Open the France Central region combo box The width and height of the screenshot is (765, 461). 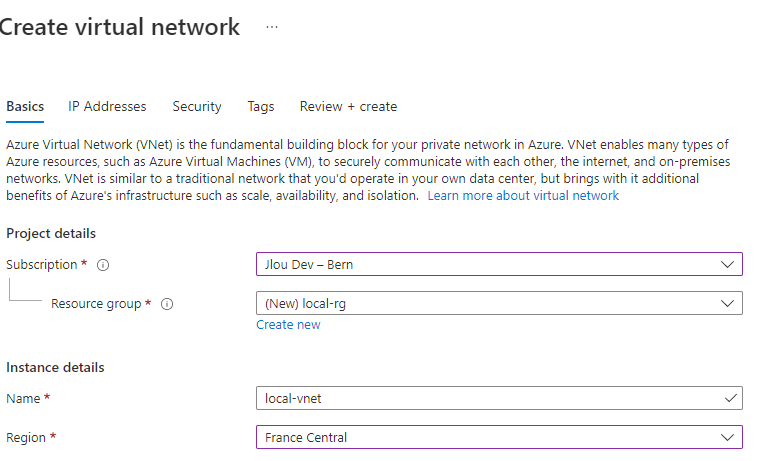click(x=499, y=437)
